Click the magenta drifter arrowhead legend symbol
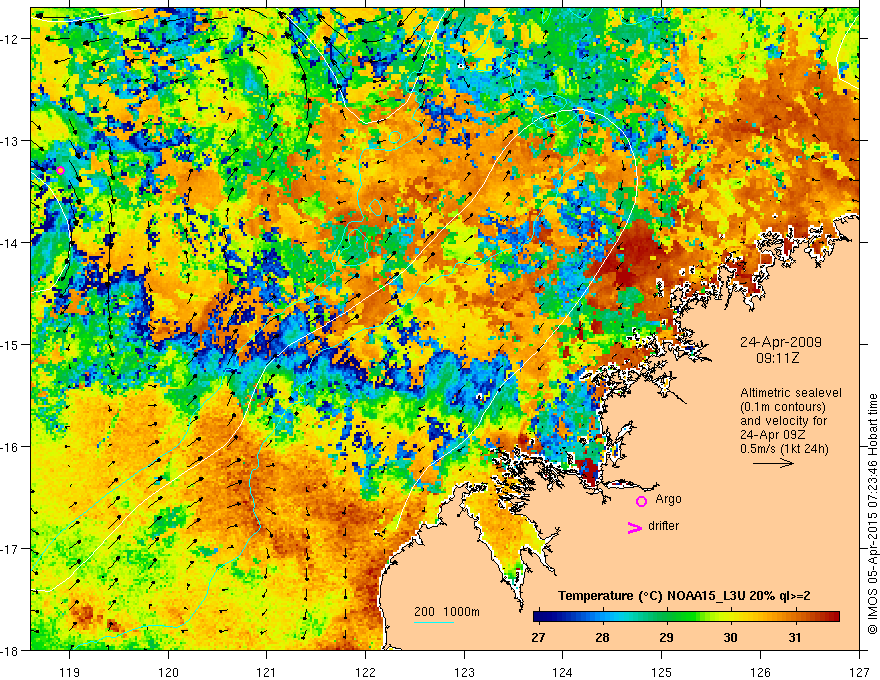880x680 pixels. pyautogui.click(x=635, y=528)
